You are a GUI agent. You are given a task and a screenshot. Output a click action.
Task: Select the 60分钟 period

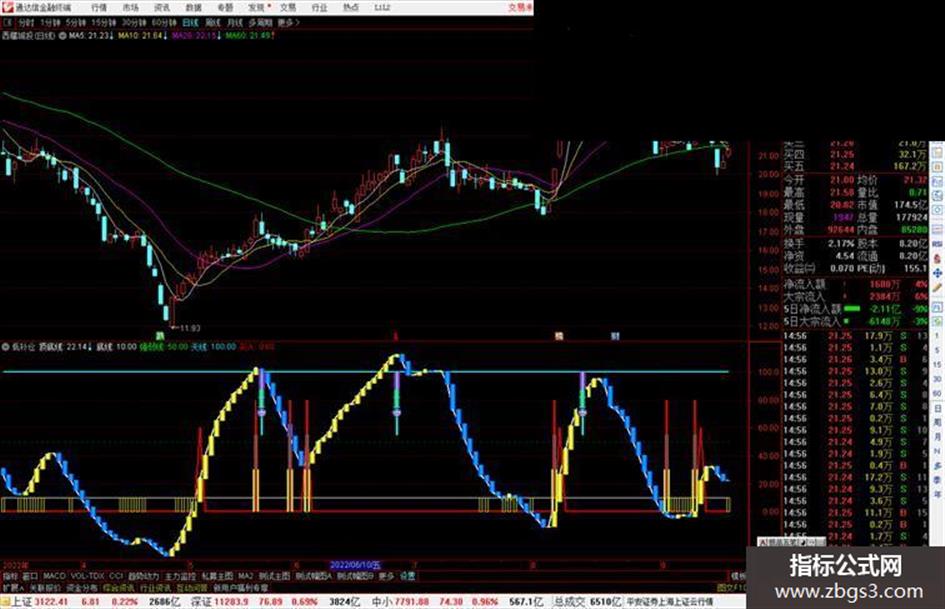point(164,22)
